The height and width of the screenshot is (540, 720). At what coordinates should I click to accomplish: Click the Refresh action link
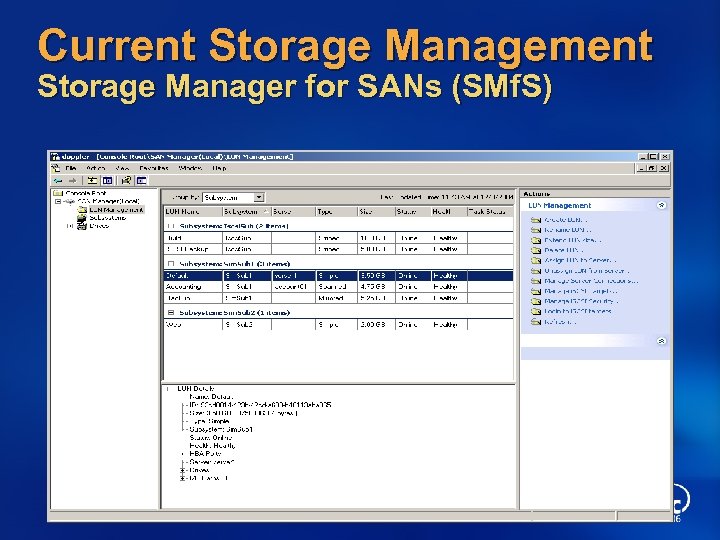click(560, 322)
